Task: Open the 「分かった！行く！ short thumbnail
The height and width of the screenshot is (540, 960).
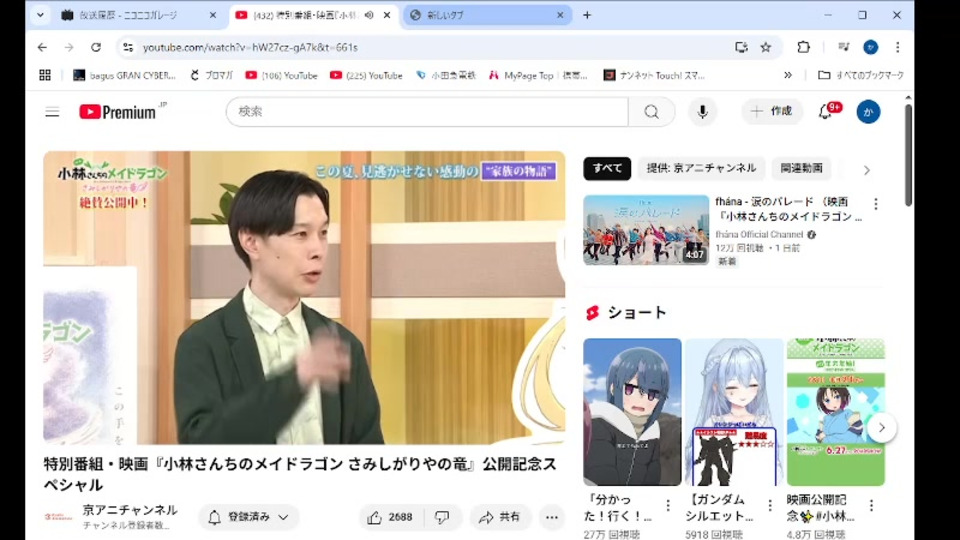Action: click(632, 412)
